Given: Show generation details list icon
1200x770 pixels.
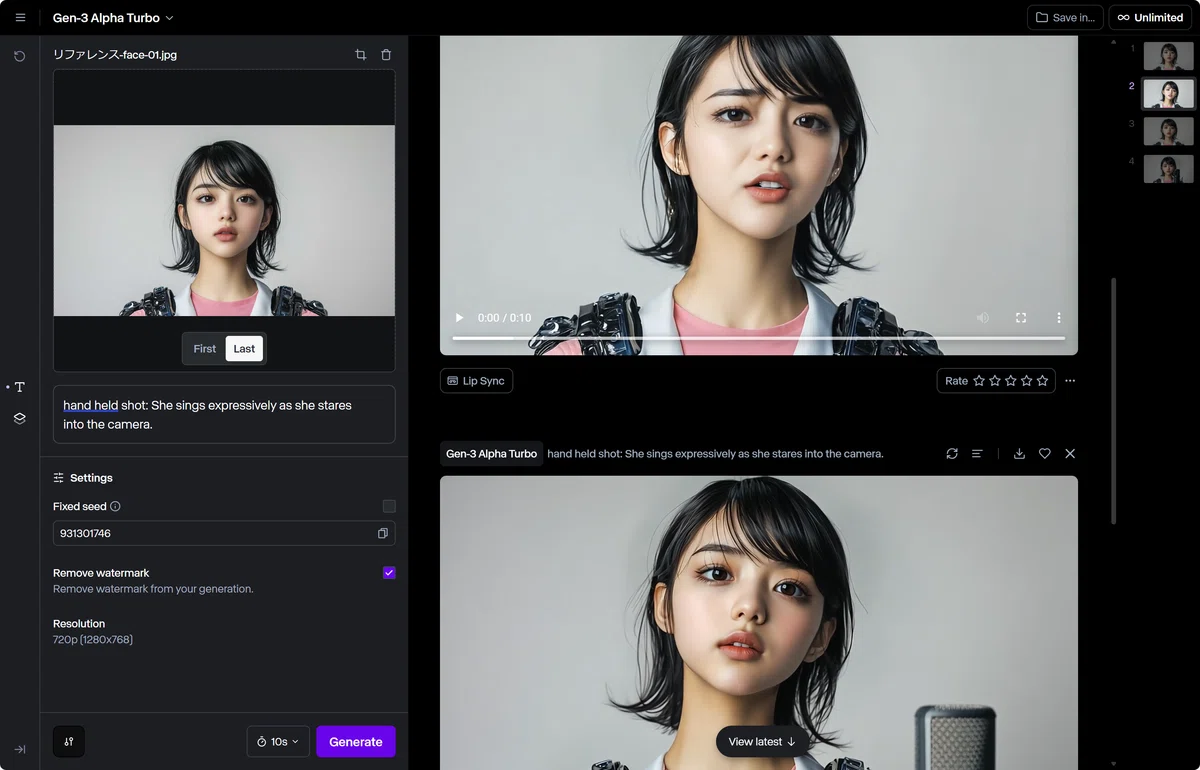Looking at the screenshot, I should 977,454.
